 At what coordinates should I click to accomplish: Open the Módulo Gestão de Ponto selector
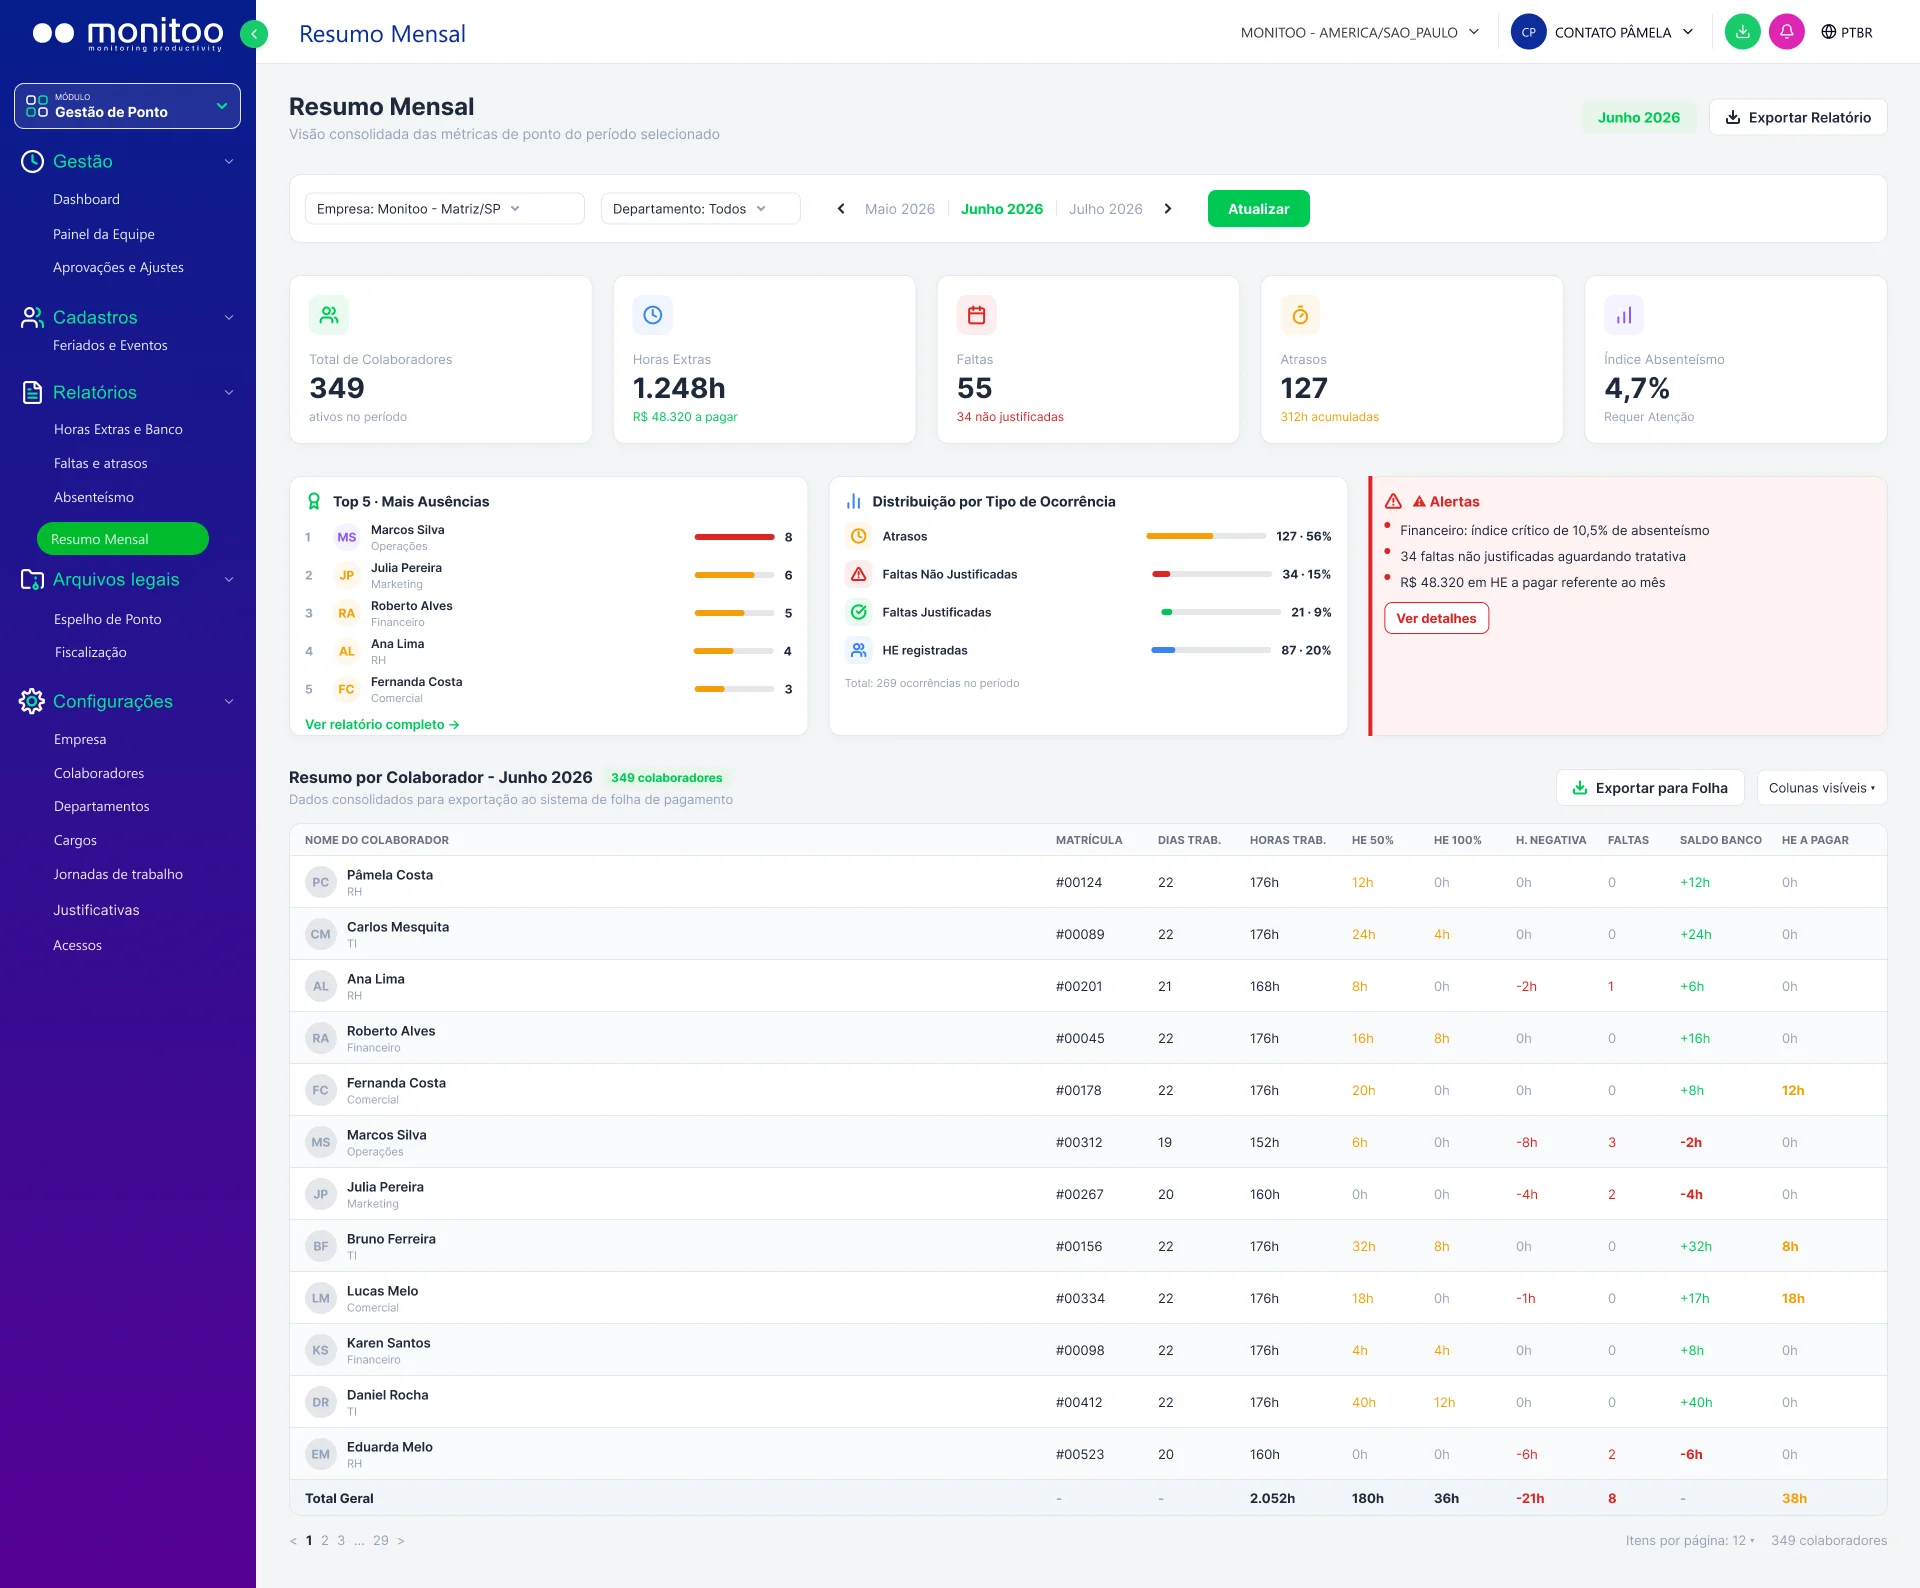coord(127,106)
